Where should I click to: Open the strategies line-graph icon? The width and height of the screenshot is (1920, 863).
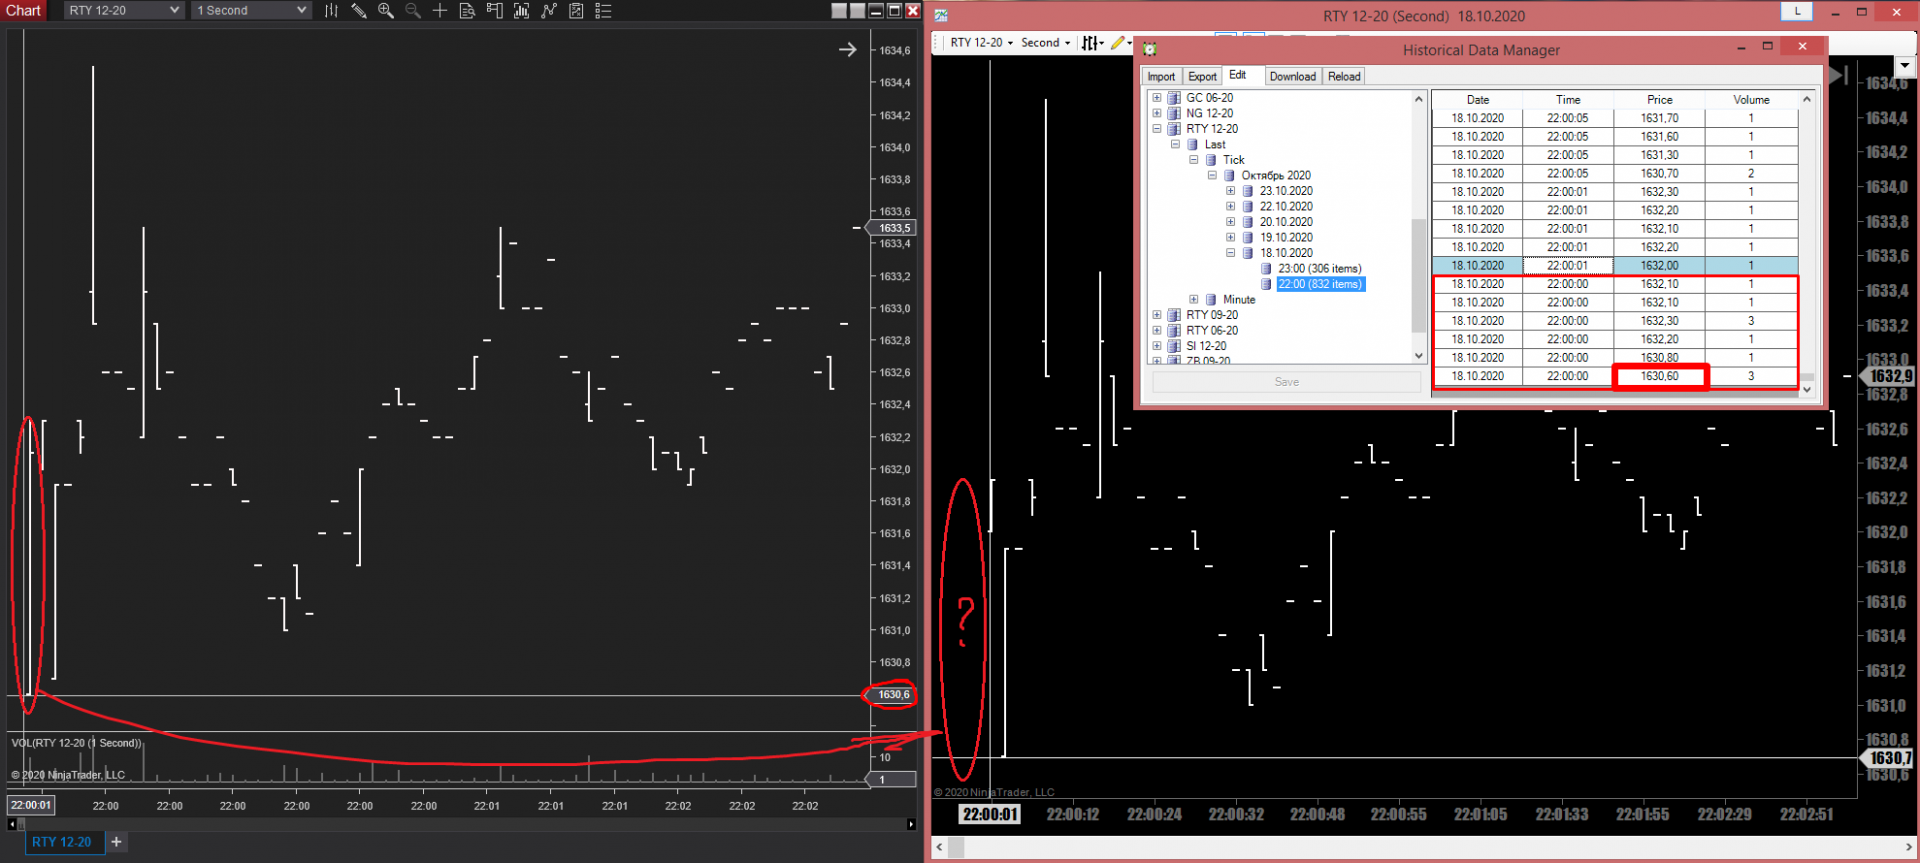548,11
